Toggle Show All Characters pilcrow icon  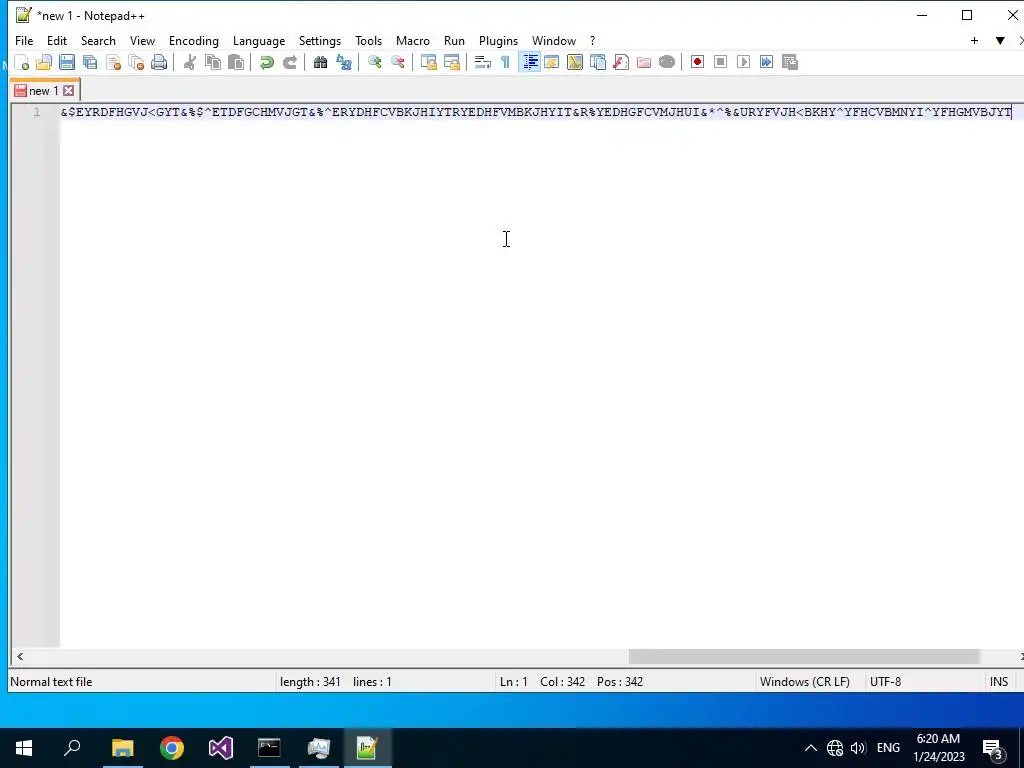click(x=505, y=62)
